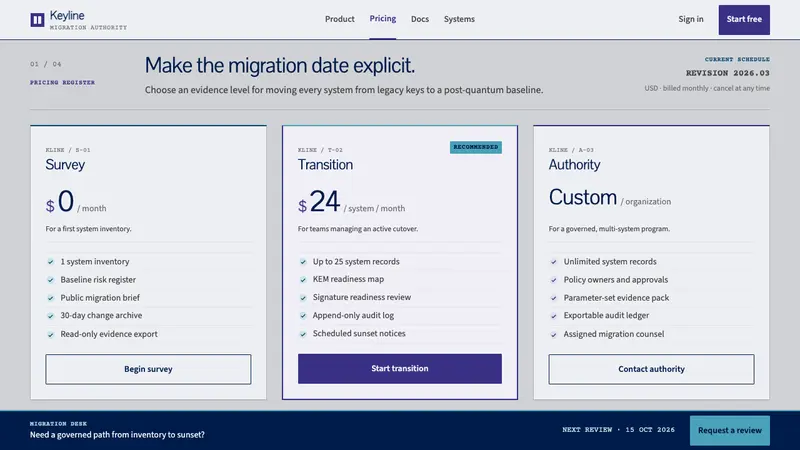Select the Pricing nav tab

(x=383, y=18)
